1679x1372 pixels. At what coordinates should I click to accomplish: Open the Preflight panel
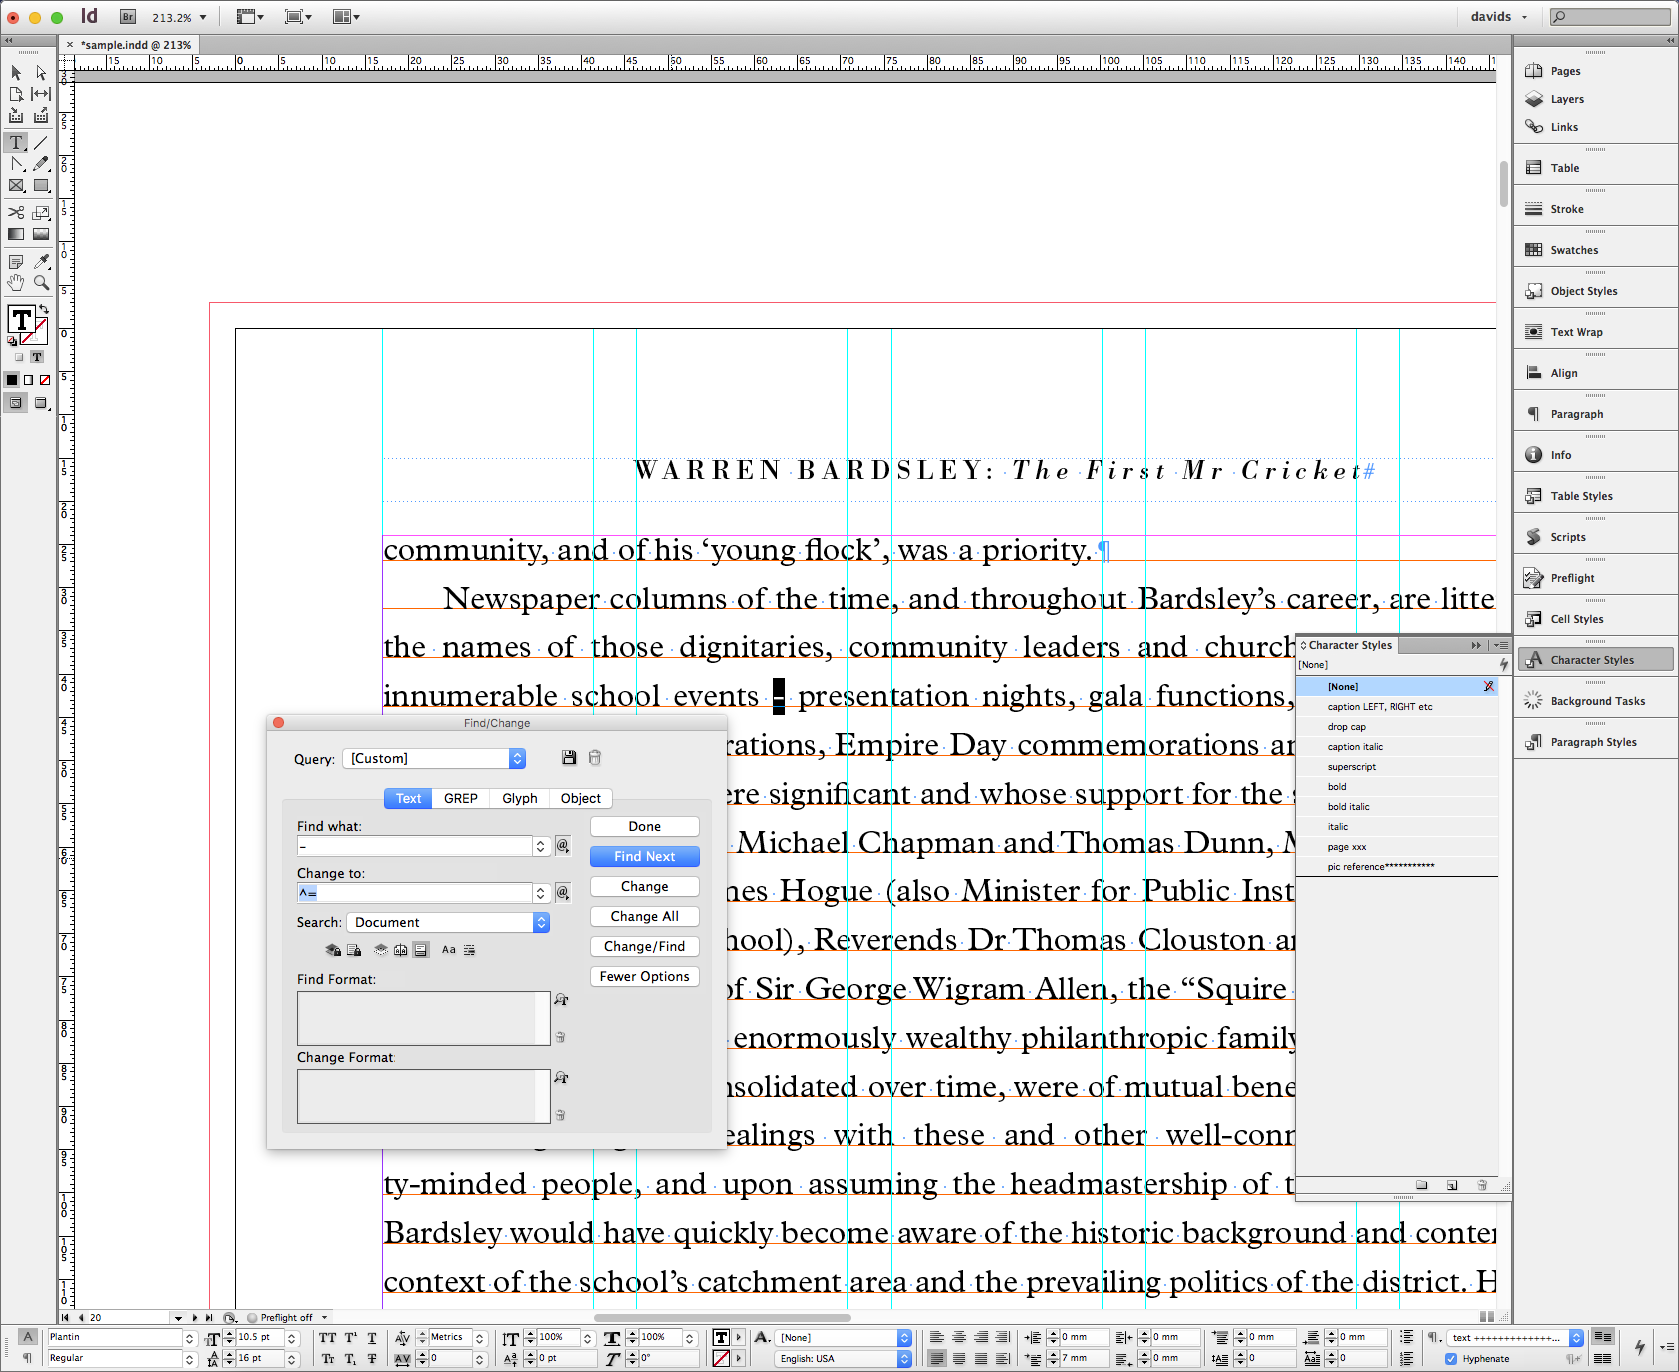coord(1568,577)
